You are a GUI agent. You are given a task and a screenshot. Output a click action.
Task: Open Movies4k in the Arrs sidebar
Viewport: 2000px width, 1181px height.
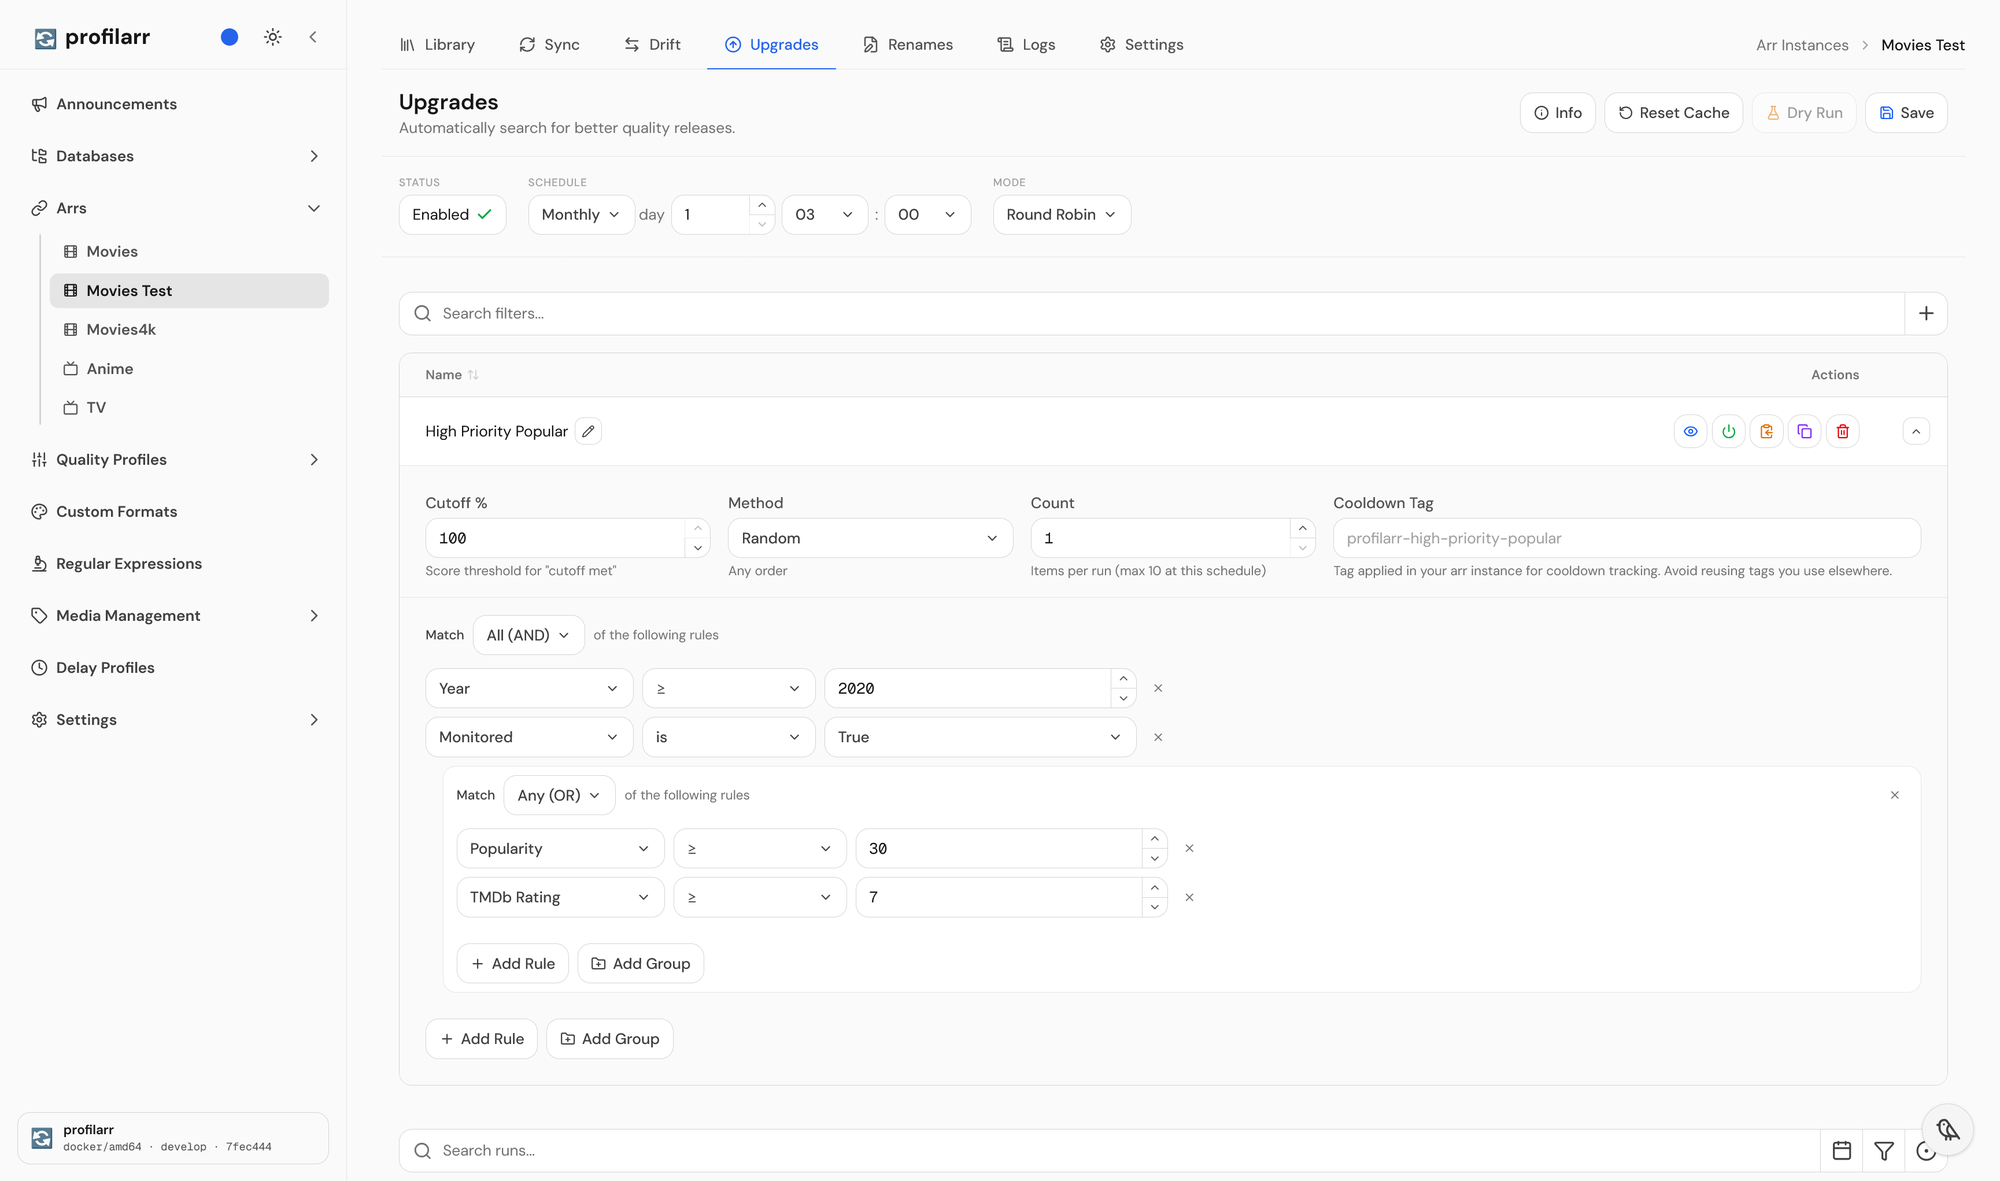[189, 330]
